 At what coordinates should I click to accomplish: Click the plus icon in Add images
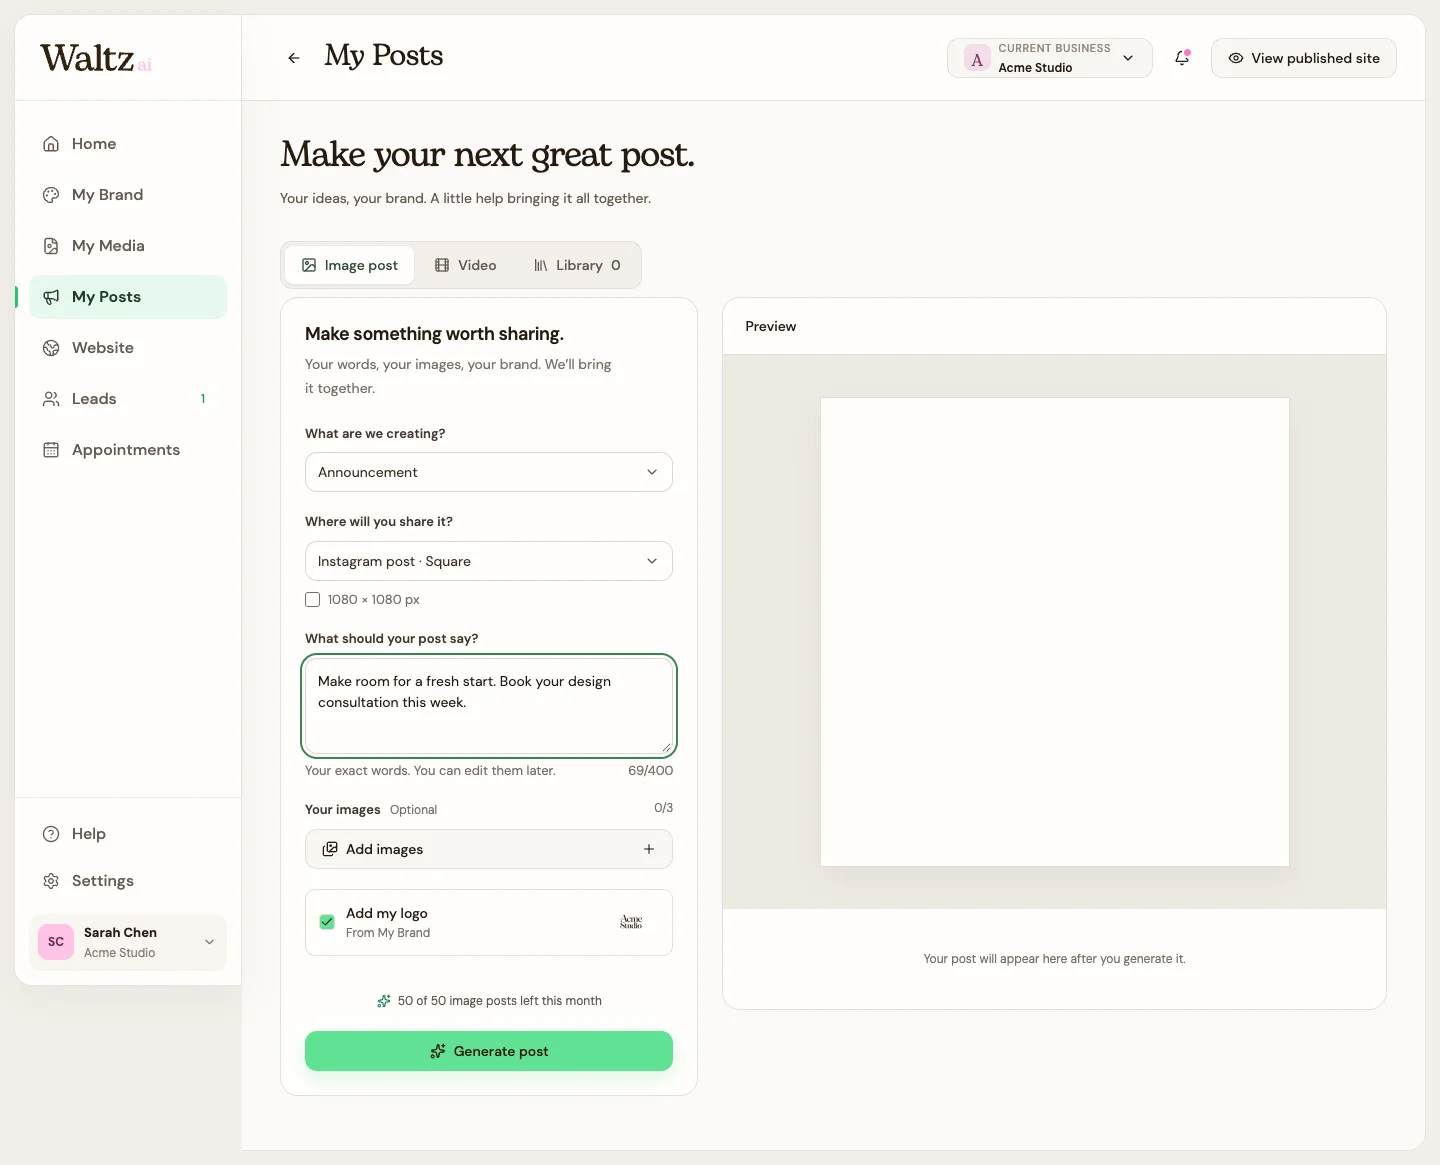[x=649, y=849]
